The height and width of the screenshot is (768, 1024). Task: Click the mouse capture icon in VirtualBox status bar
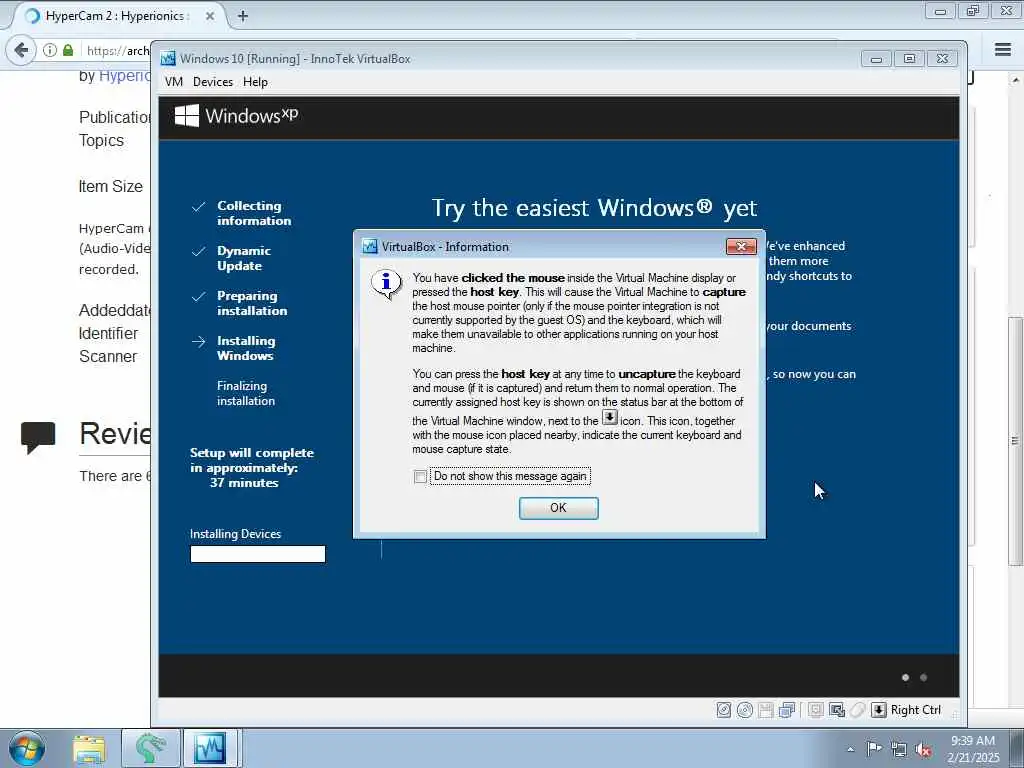[857, 710]
